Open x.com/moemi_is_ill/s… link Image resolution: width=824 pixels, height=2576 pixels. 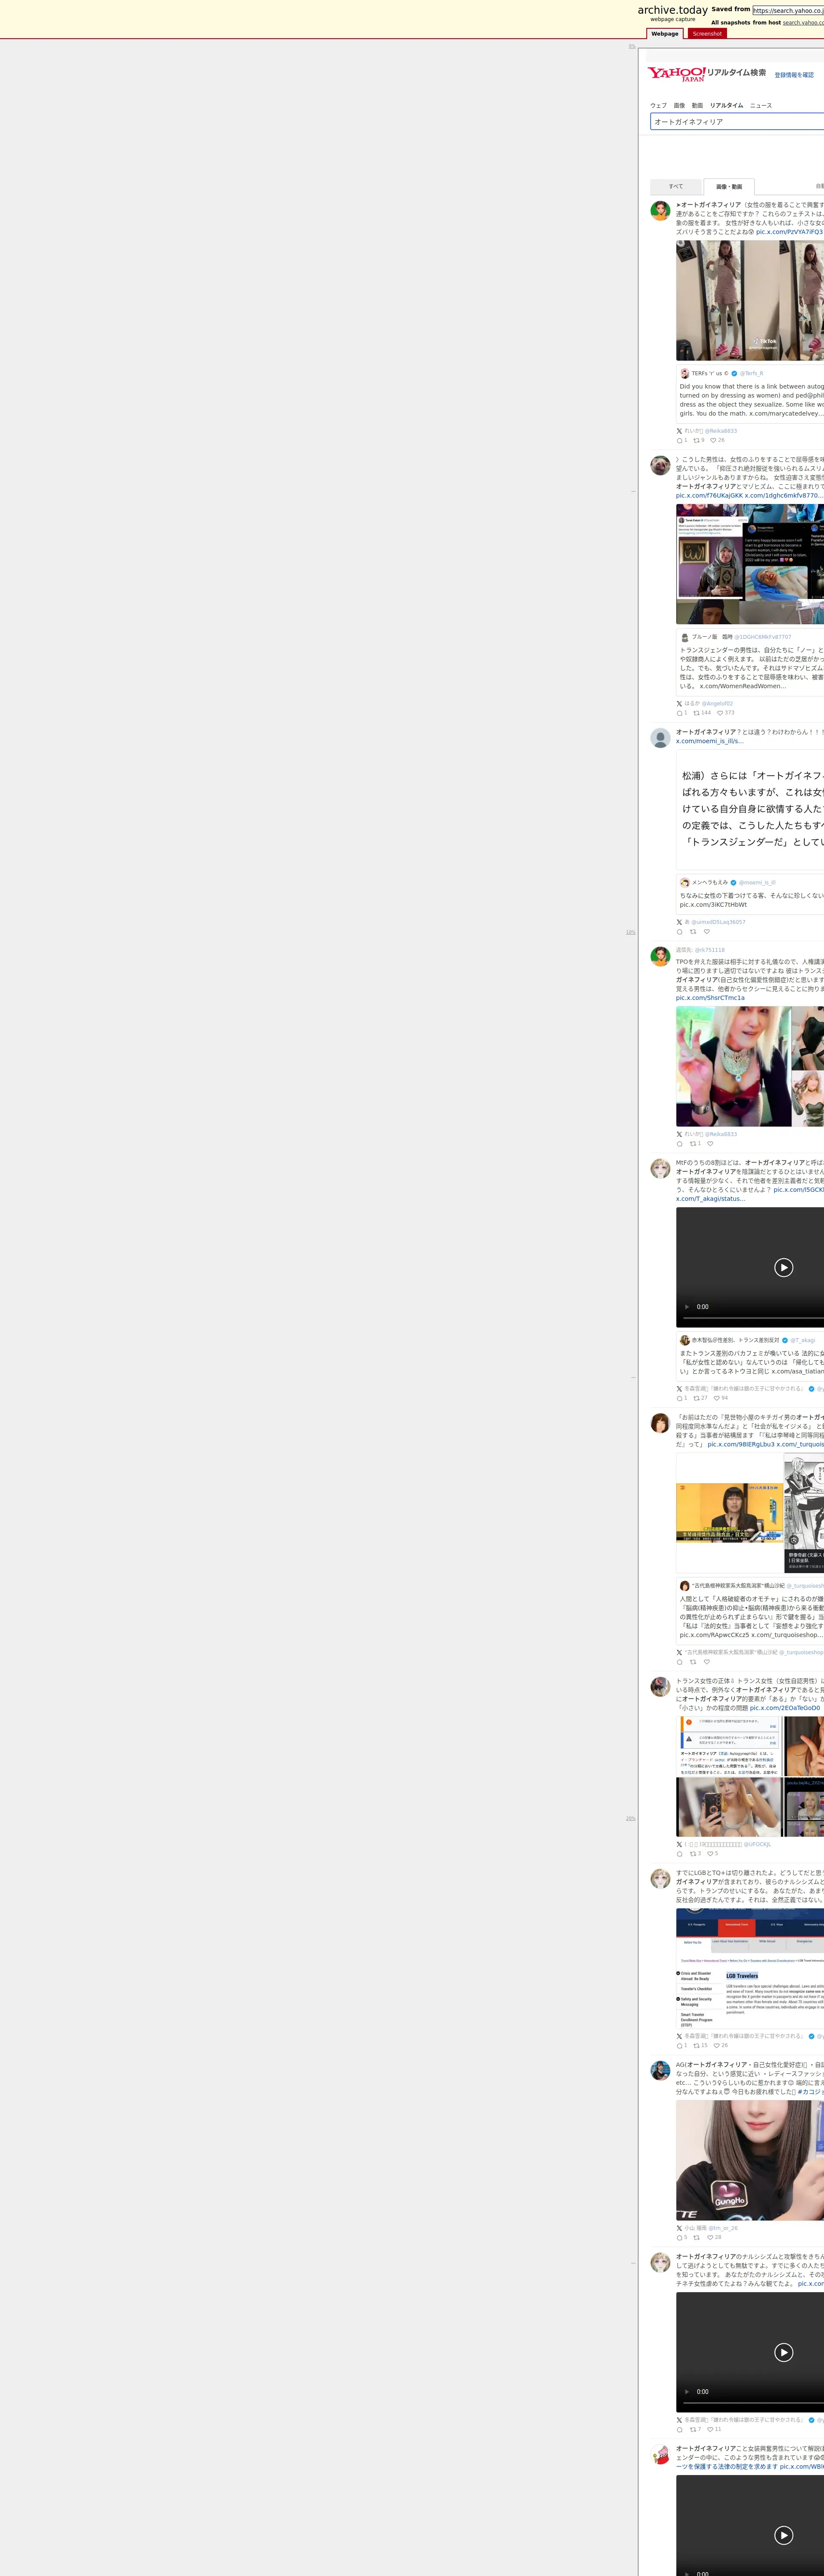[710, 741]
